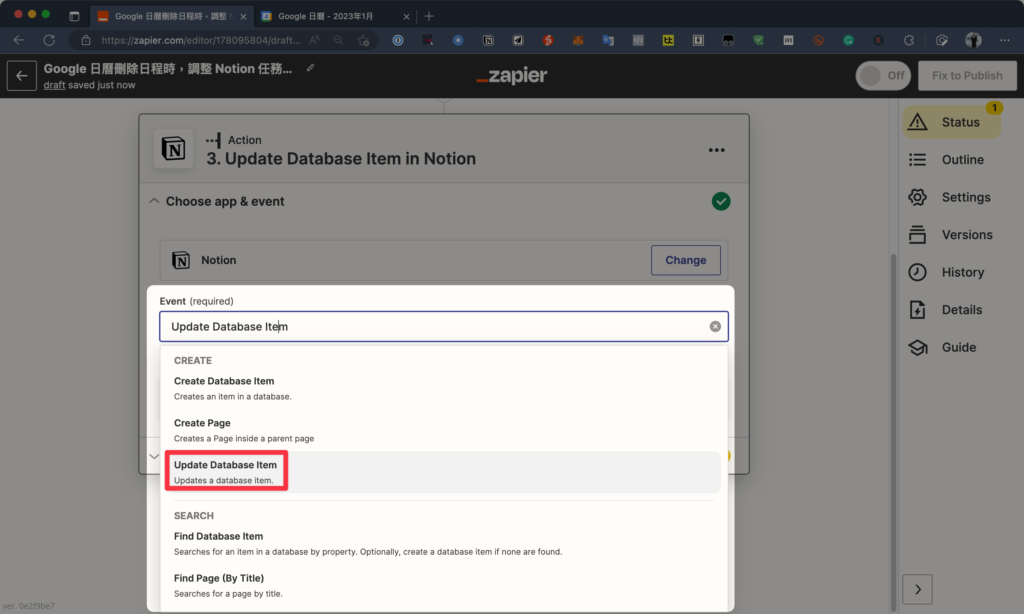The height and width of the screenshot is (614, 1024).
Task: Reload the page in browser
Action: pos(49,40)
